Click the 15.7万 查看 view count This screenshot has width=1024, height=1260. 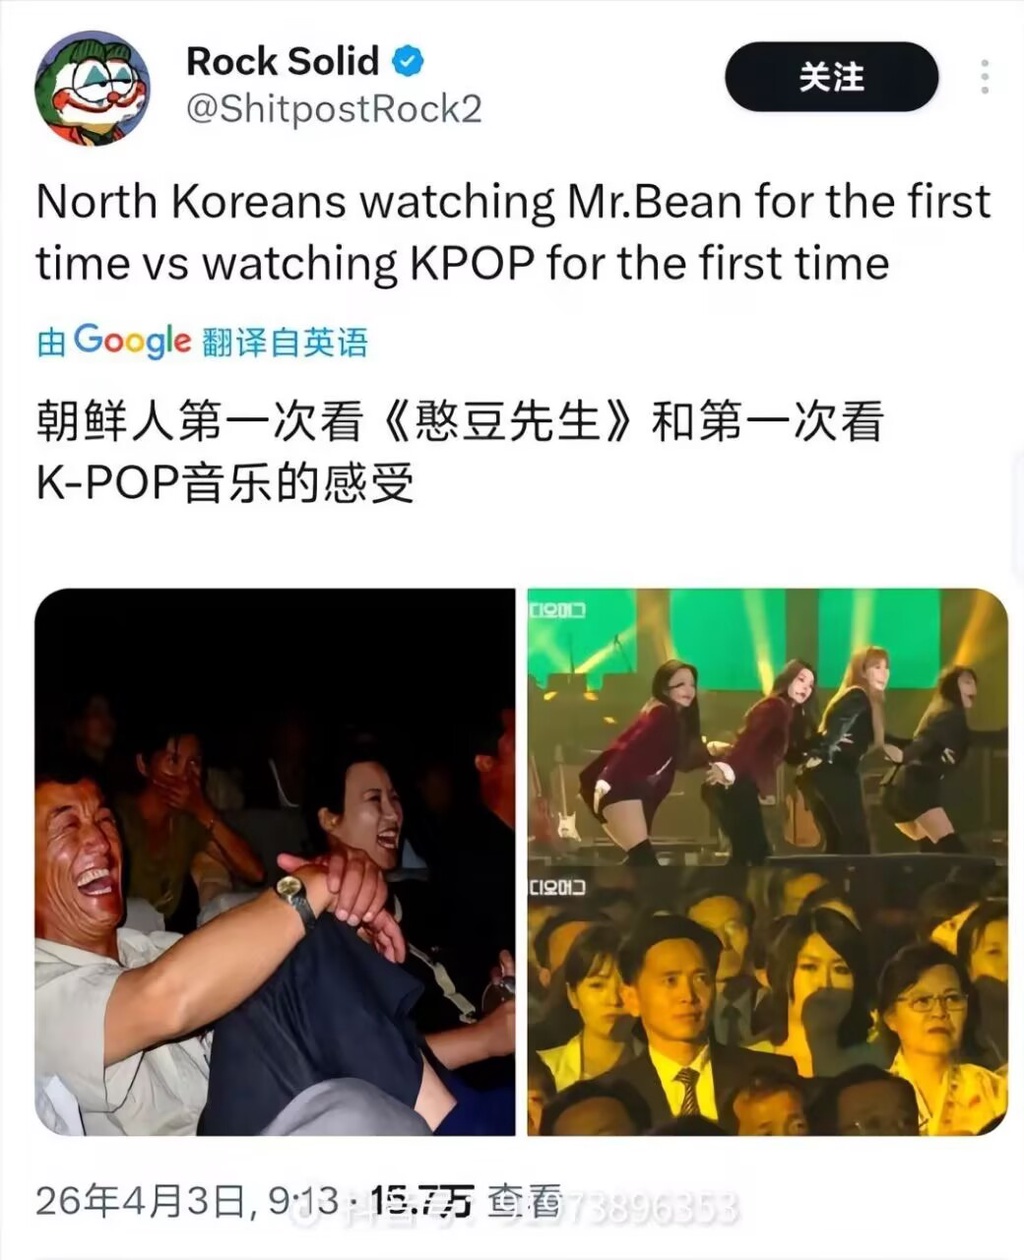pyautogui.click(x=467, y=1200)
